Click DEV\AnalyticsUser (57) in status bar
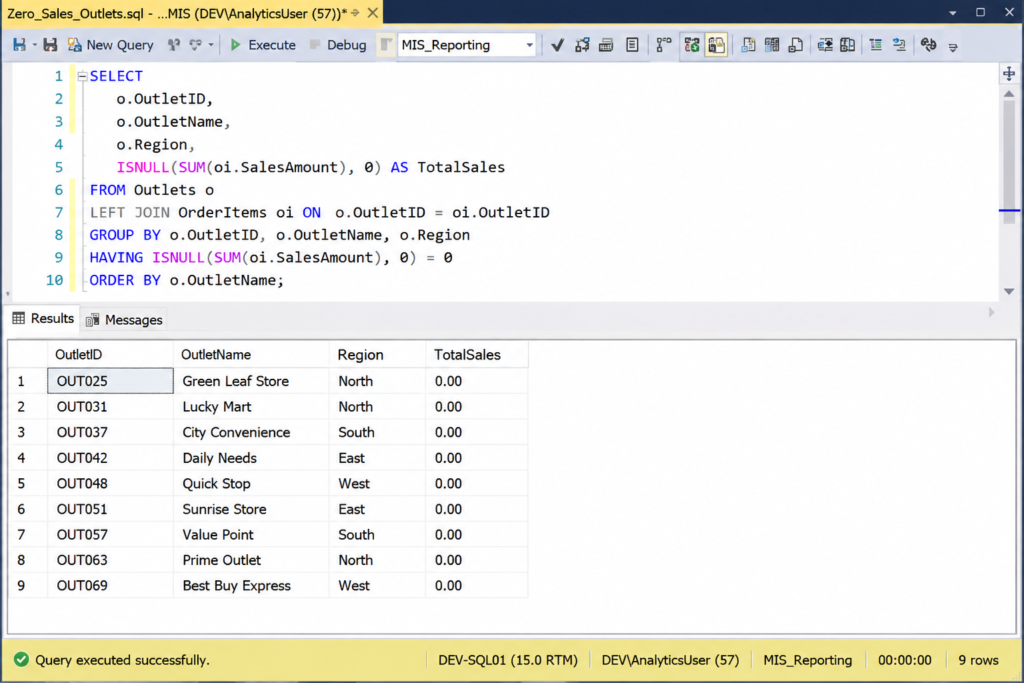This screenshot has height=683, width=1024. coord(670,660)
